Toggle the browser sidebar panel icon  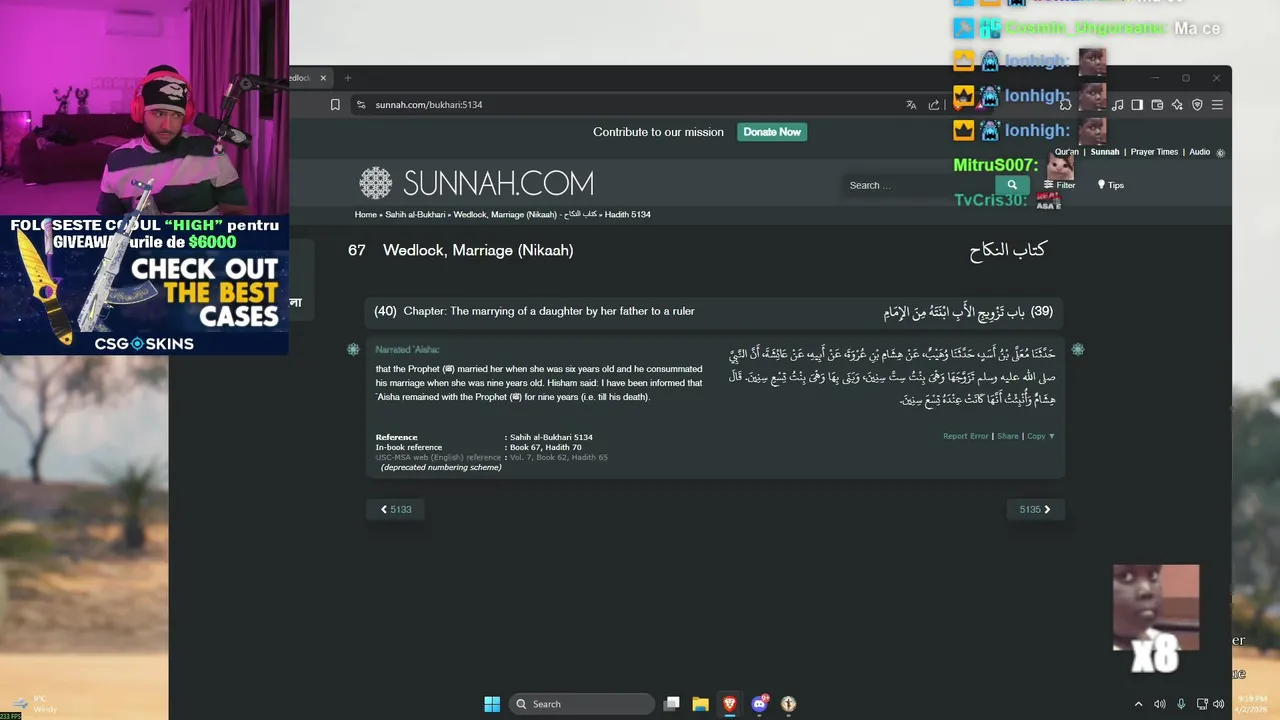[1137, 105]
